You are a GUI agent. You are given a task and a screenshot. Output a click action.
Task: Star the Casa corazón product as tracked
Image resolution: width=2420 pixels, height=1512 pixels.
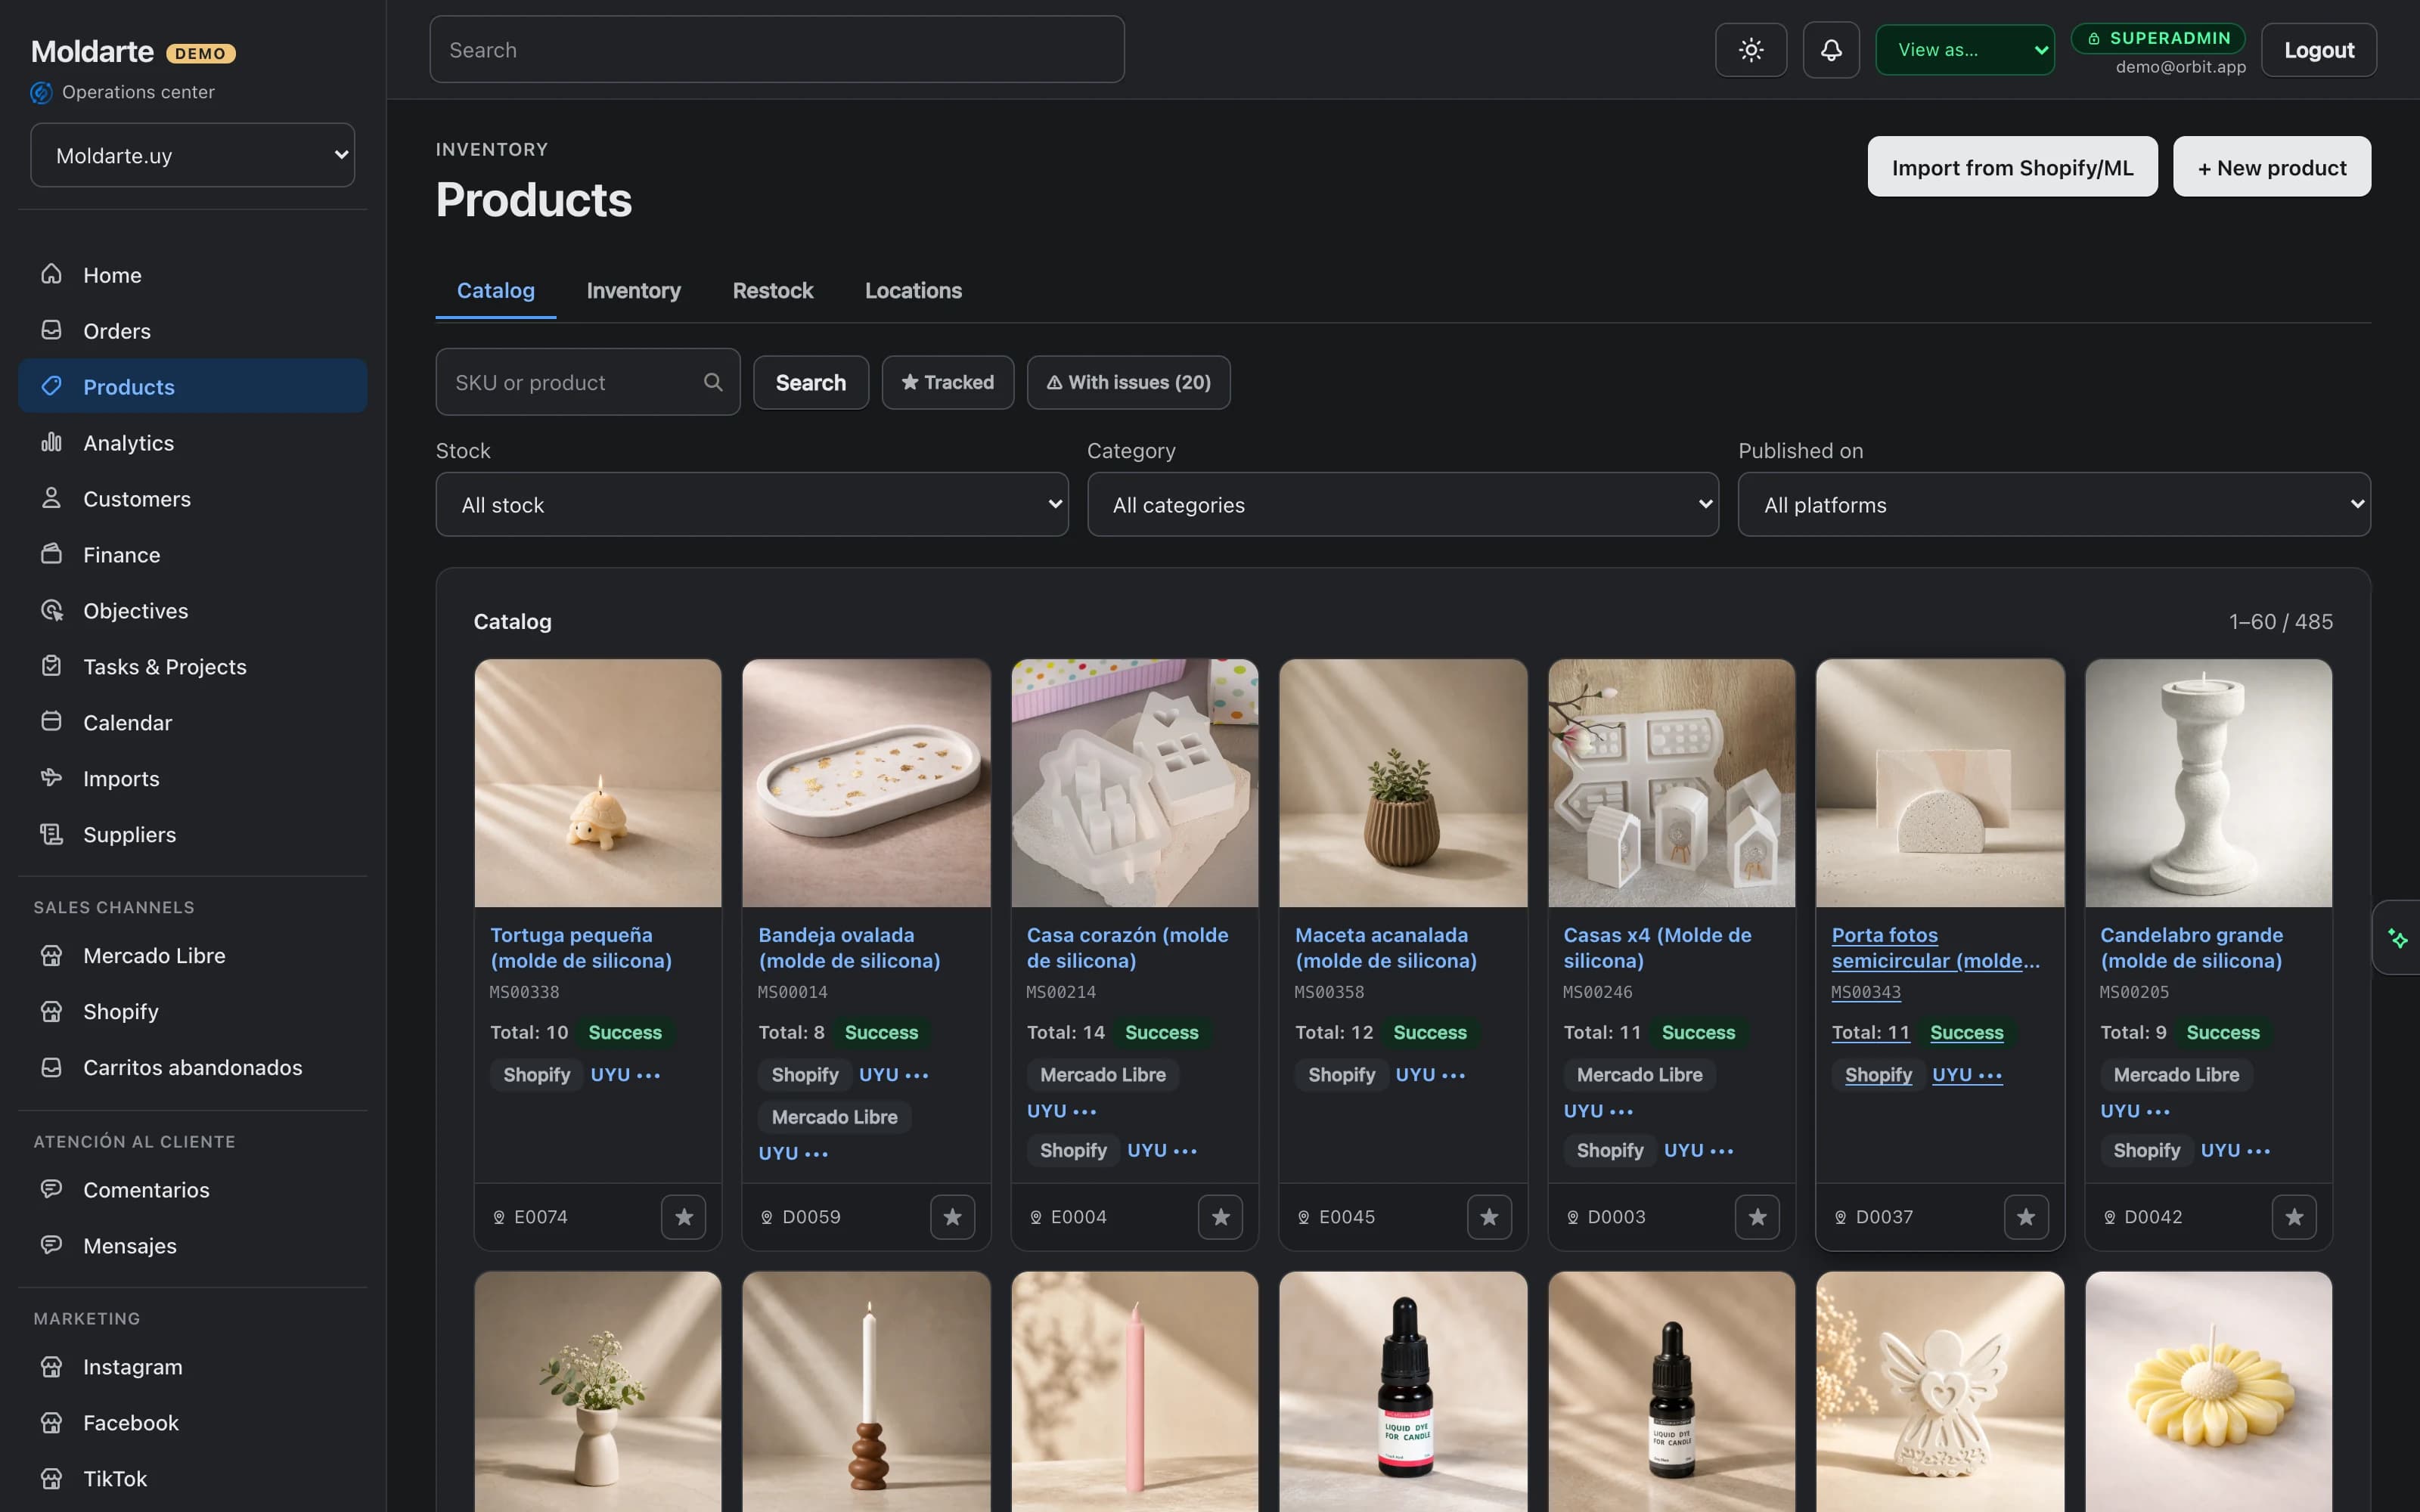(1221, 1217)
